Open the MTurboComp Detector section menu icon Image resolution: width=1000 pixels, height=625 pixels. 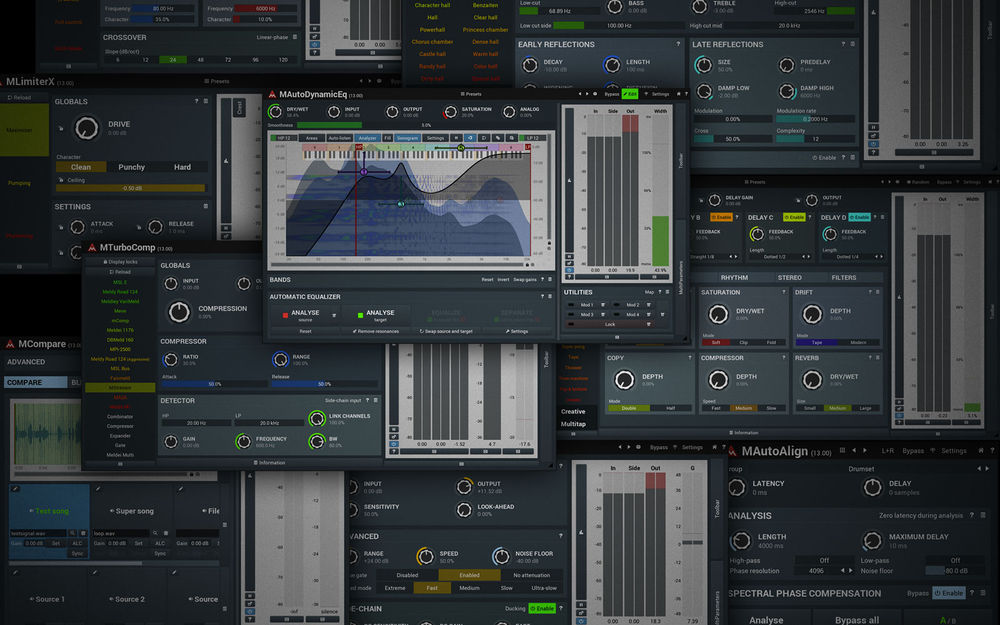pyautogui.click(x=375, y=401)
